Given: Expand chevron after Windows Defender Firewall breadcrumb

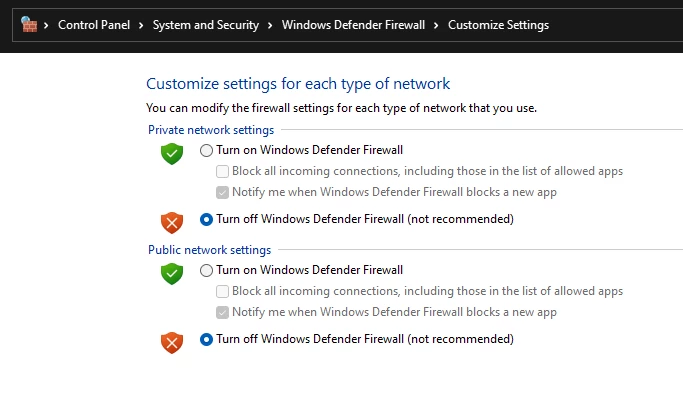Looking at the screenshot, I should coord(437,25).
